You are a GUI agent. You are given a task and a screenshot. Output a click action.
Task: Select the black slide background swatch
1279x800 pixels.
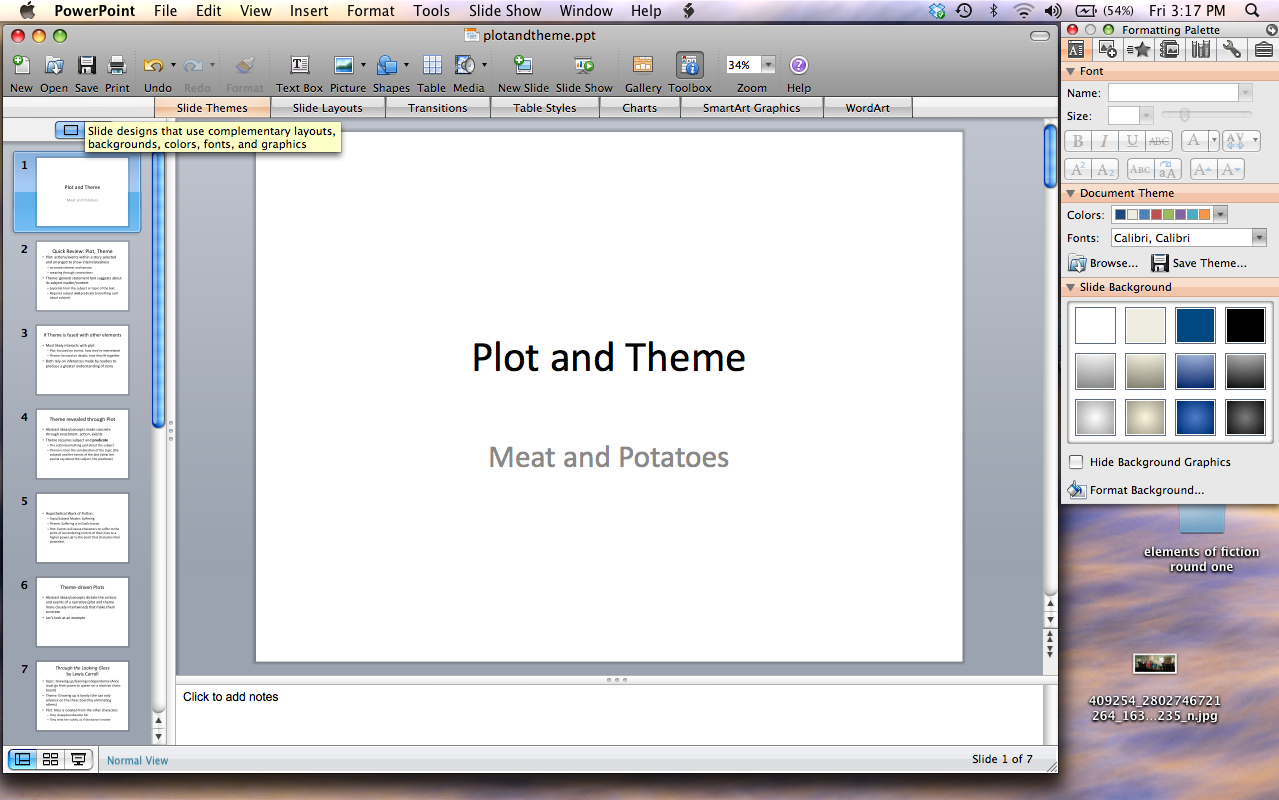(x=1245, y=324)
